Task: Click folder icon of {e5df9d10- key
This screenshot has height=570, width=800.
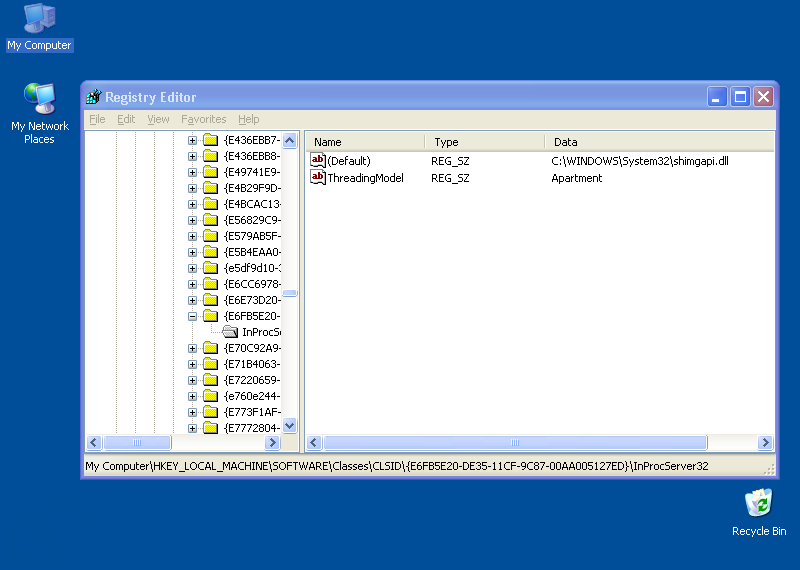Action: coord(211,268)
